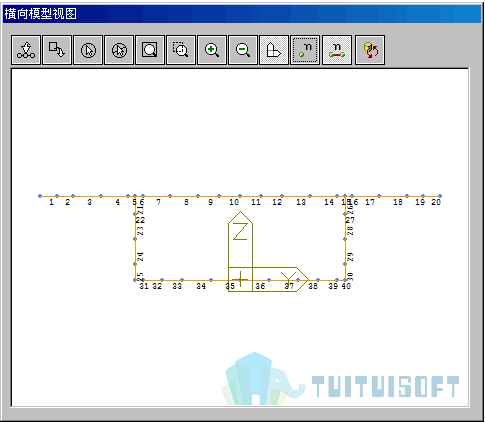Viewport: 485px width, 423px height.
Task: Pick element label 4
Action: [117, 202]
